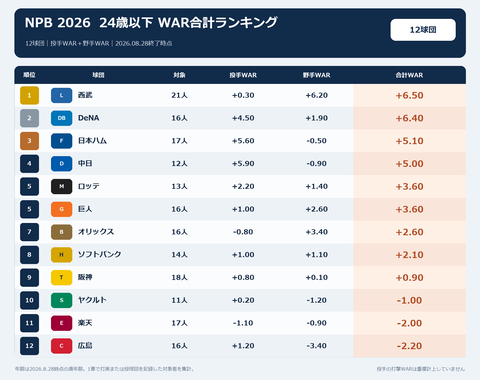Click the Hiroshima C team icon
Image resolution: width=480 pixels, height=380 pixels.
[61, 346]
